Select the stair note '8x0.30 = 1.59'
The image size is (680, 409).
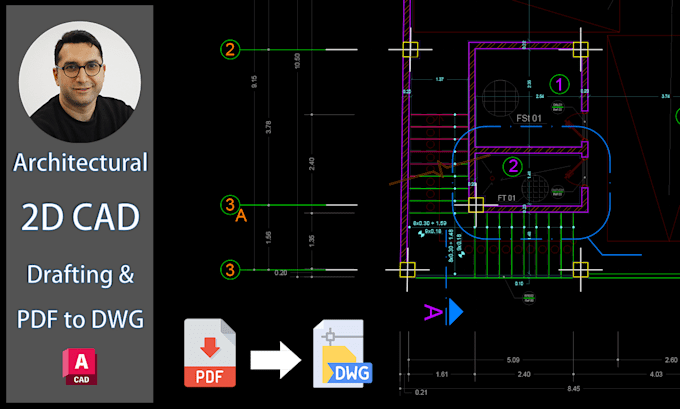point(430,223)
